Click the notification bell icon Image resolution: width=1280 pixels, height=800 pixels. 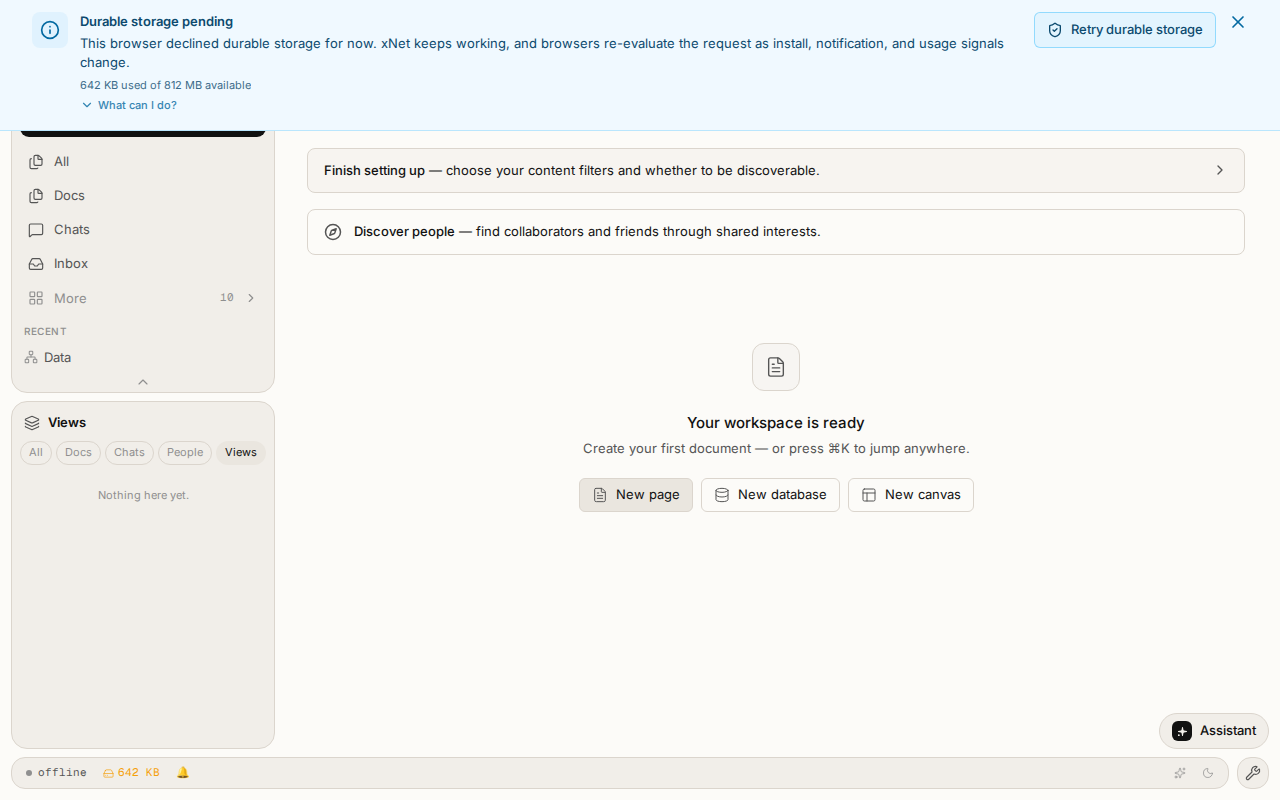tap(183, 773)
